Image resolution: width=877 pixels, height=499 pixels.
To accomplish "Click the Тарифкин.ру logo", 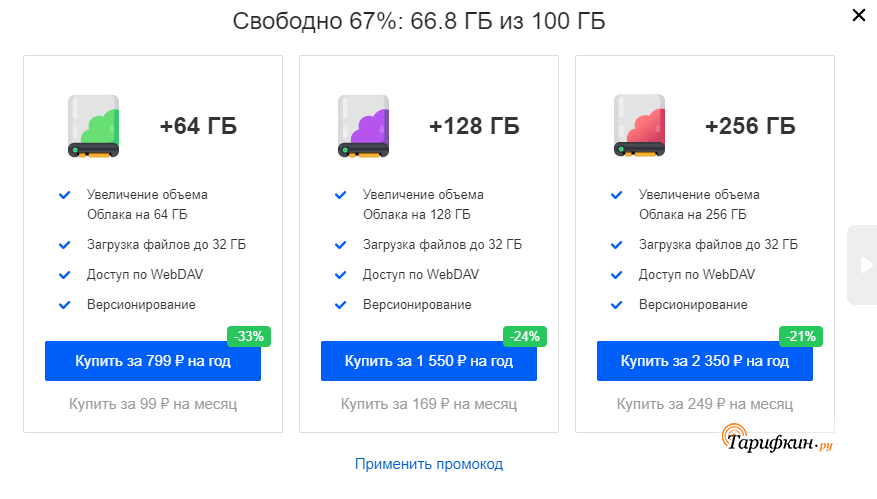I will point(778,441).
